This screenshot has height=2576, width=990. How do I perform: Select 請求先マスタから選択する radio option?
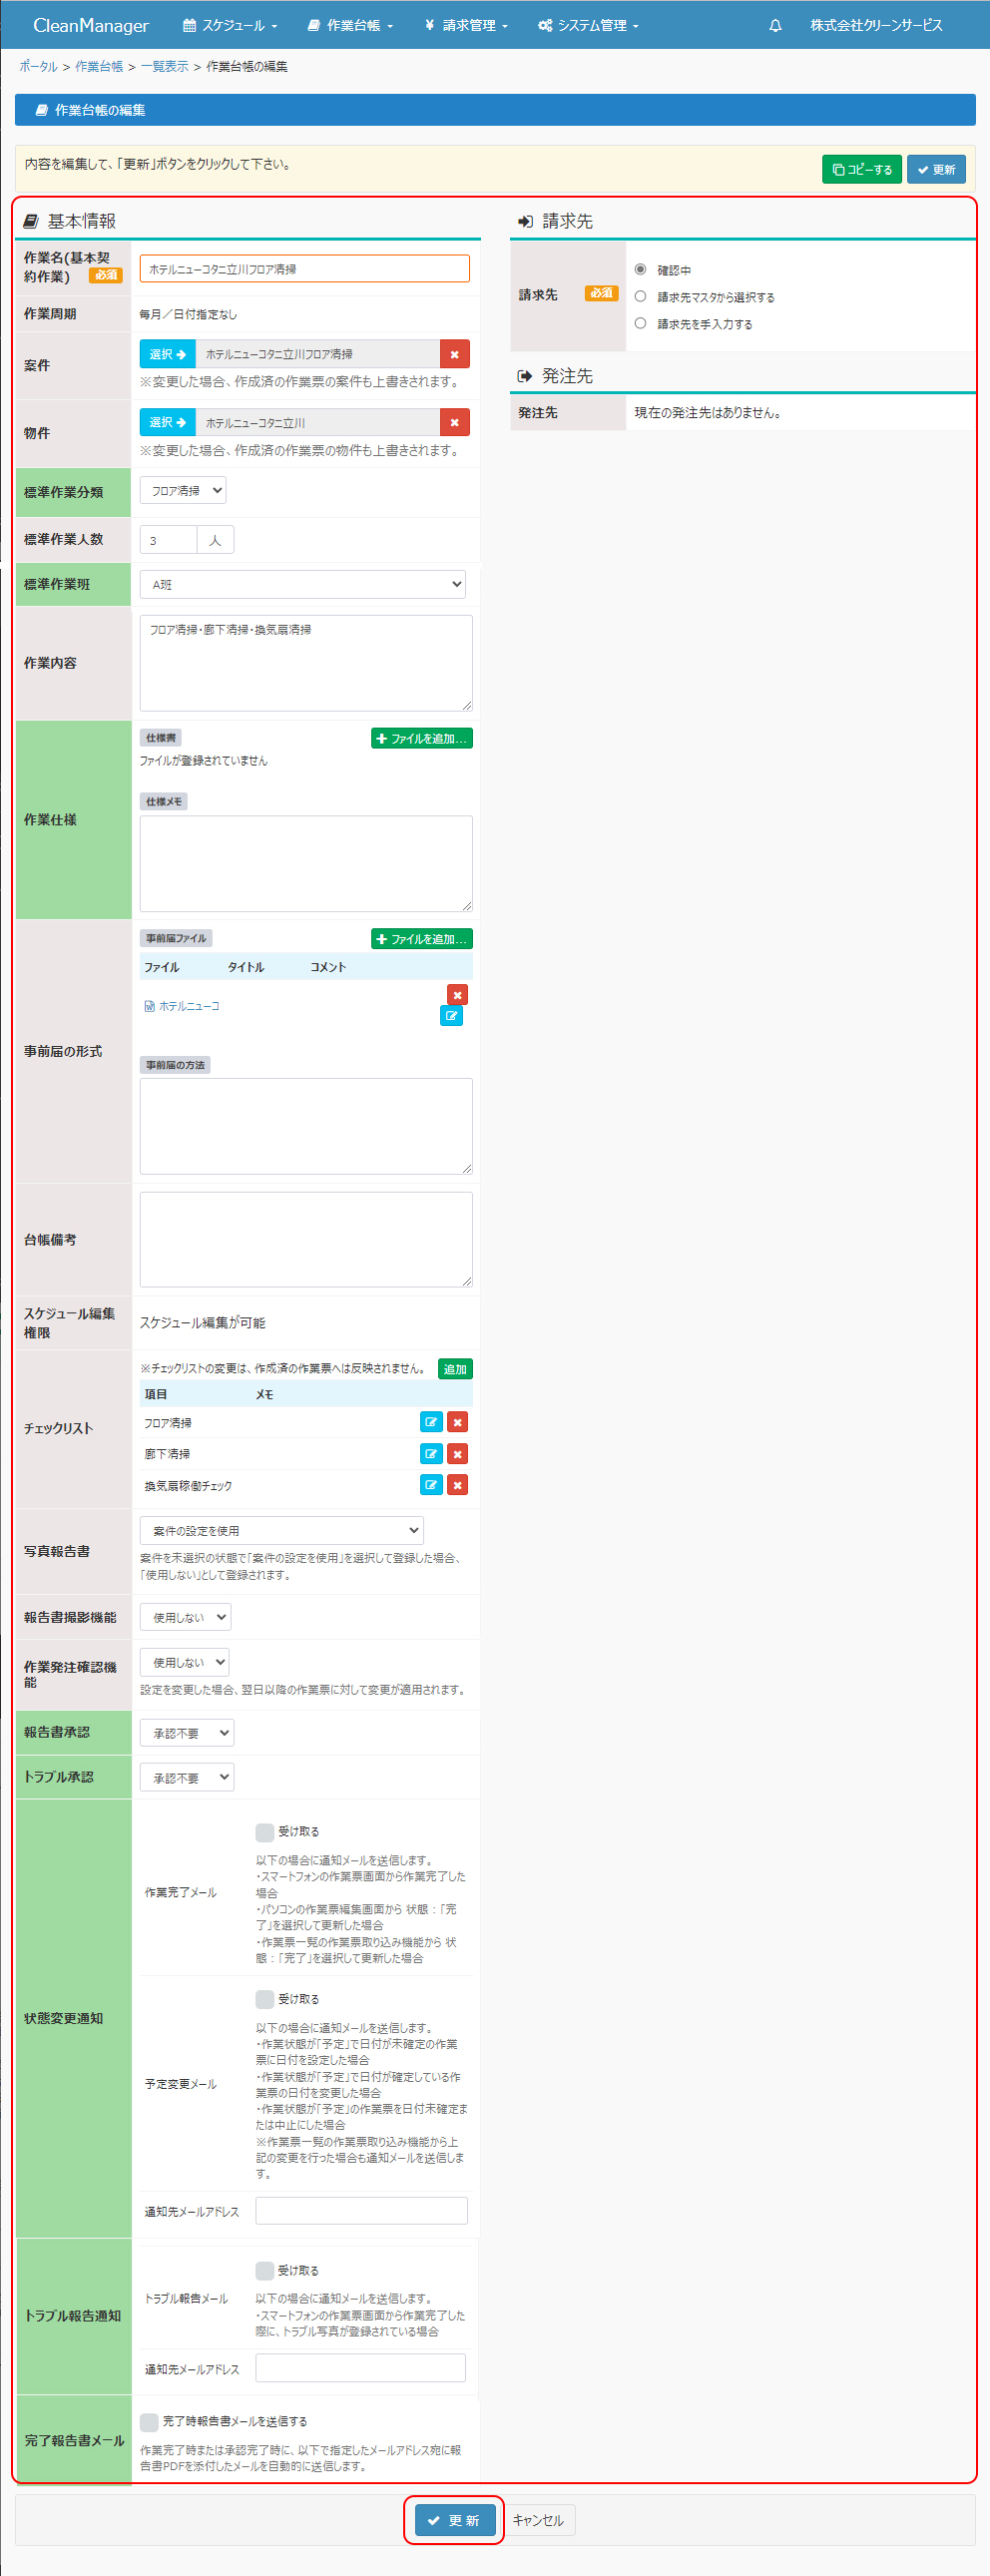pyautogui.click(x=640, y=297)
